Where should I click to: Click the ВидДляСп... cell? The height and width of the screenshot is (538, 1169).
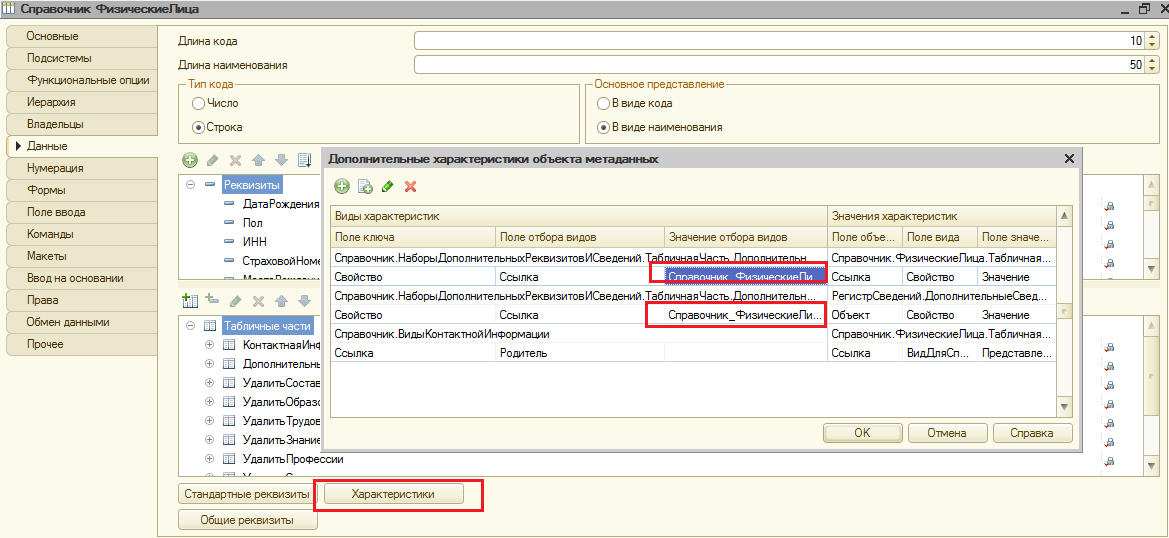click(x=939, y=353)
